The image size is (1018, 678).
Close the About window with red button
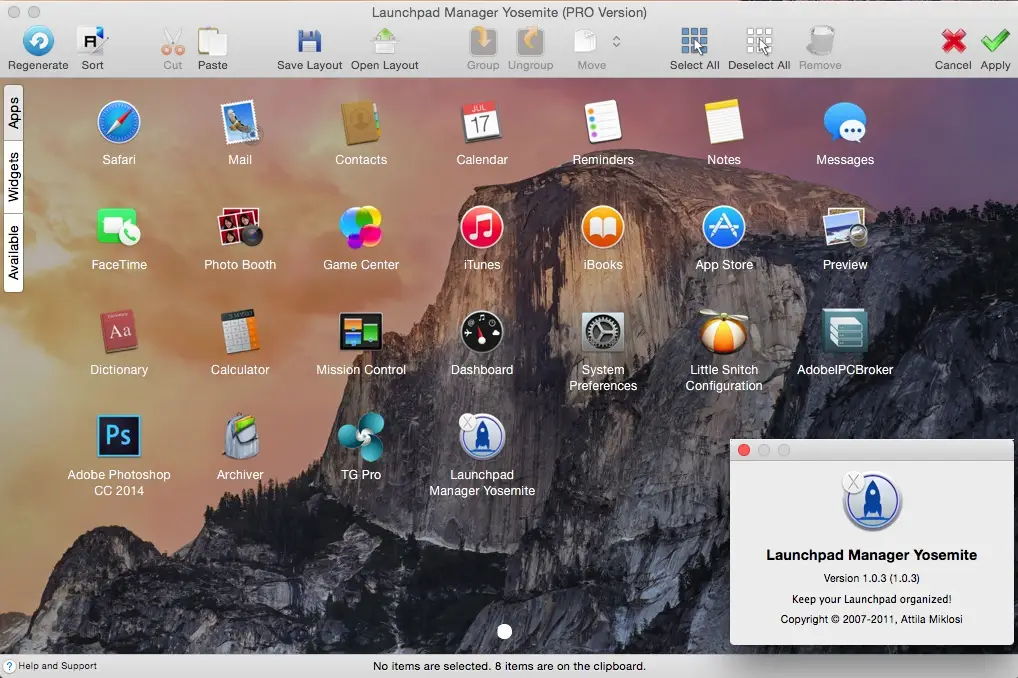click(744, 450)
